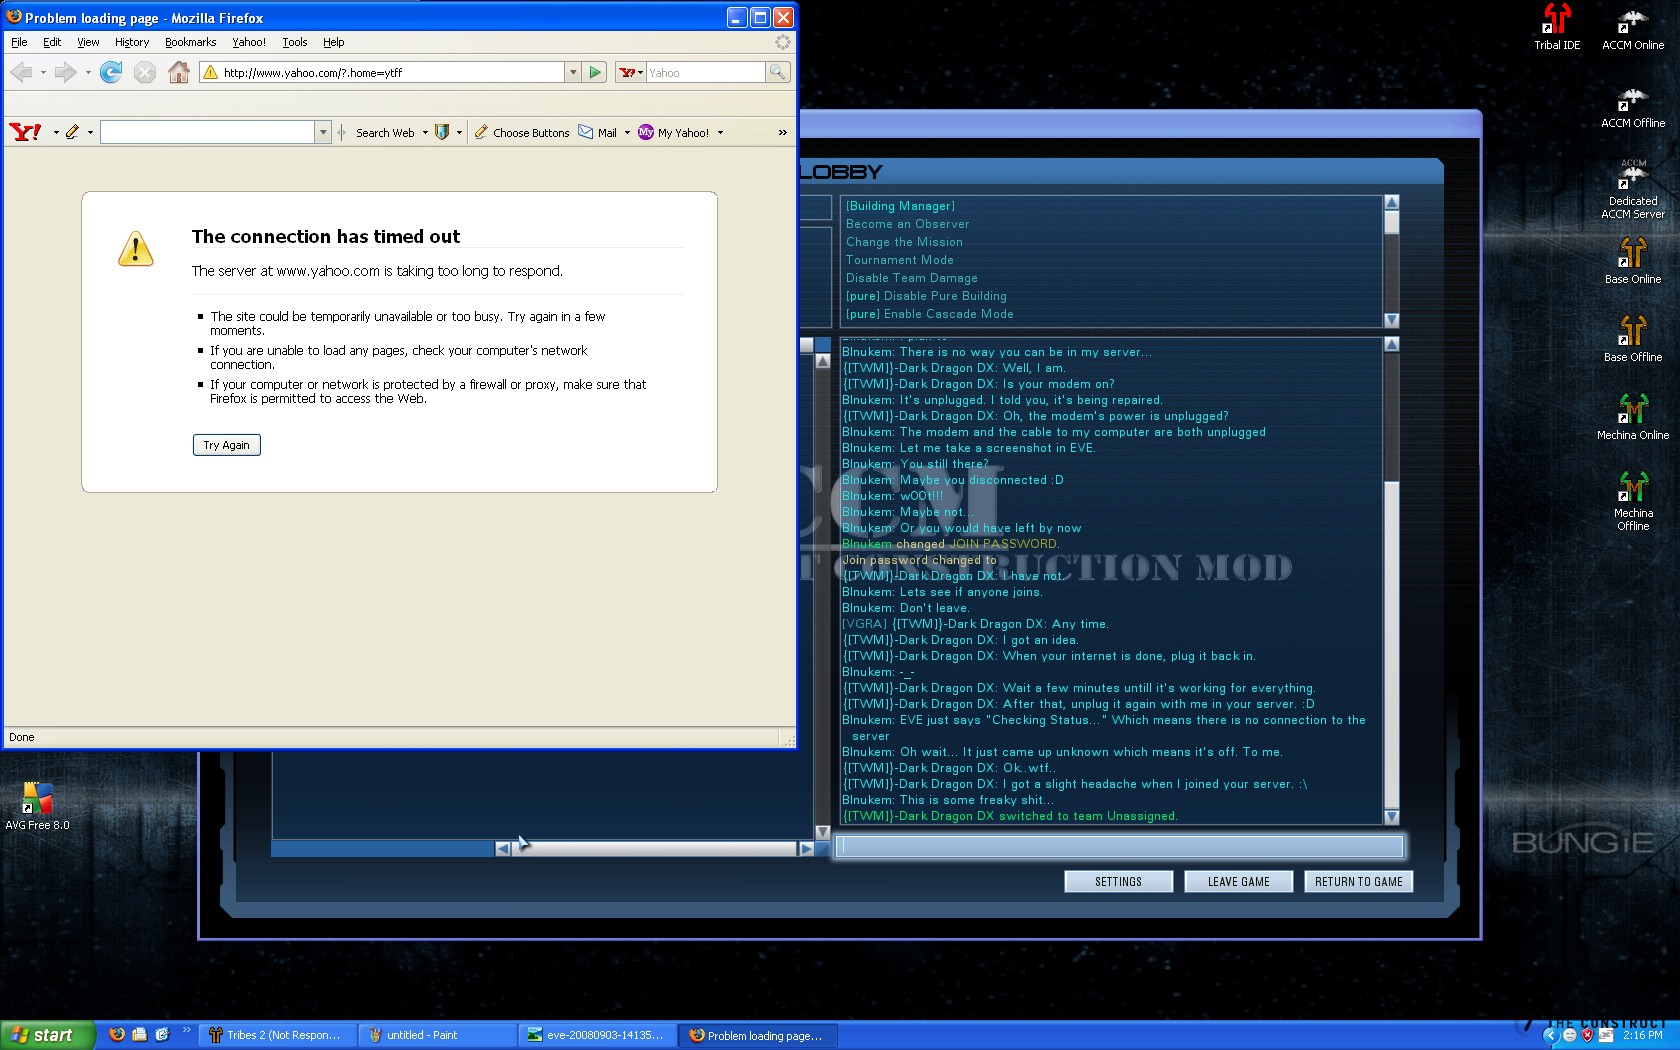Select 'Change the Mission' in the lobby list

904,242
